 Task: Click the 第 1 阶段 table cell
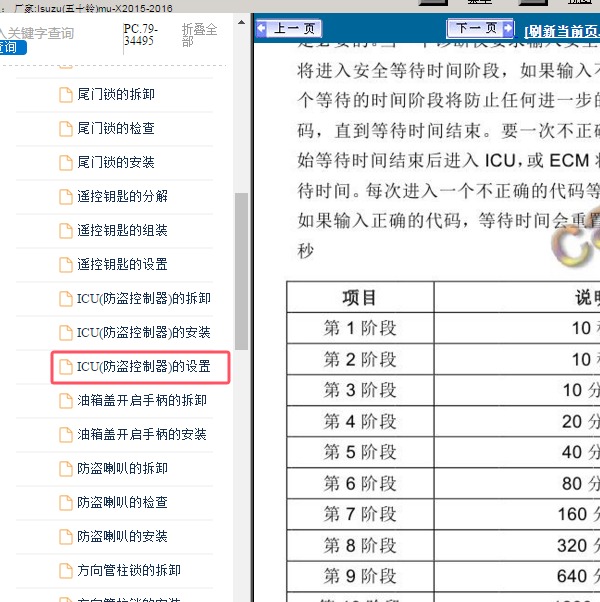click(x=360, y=328)
